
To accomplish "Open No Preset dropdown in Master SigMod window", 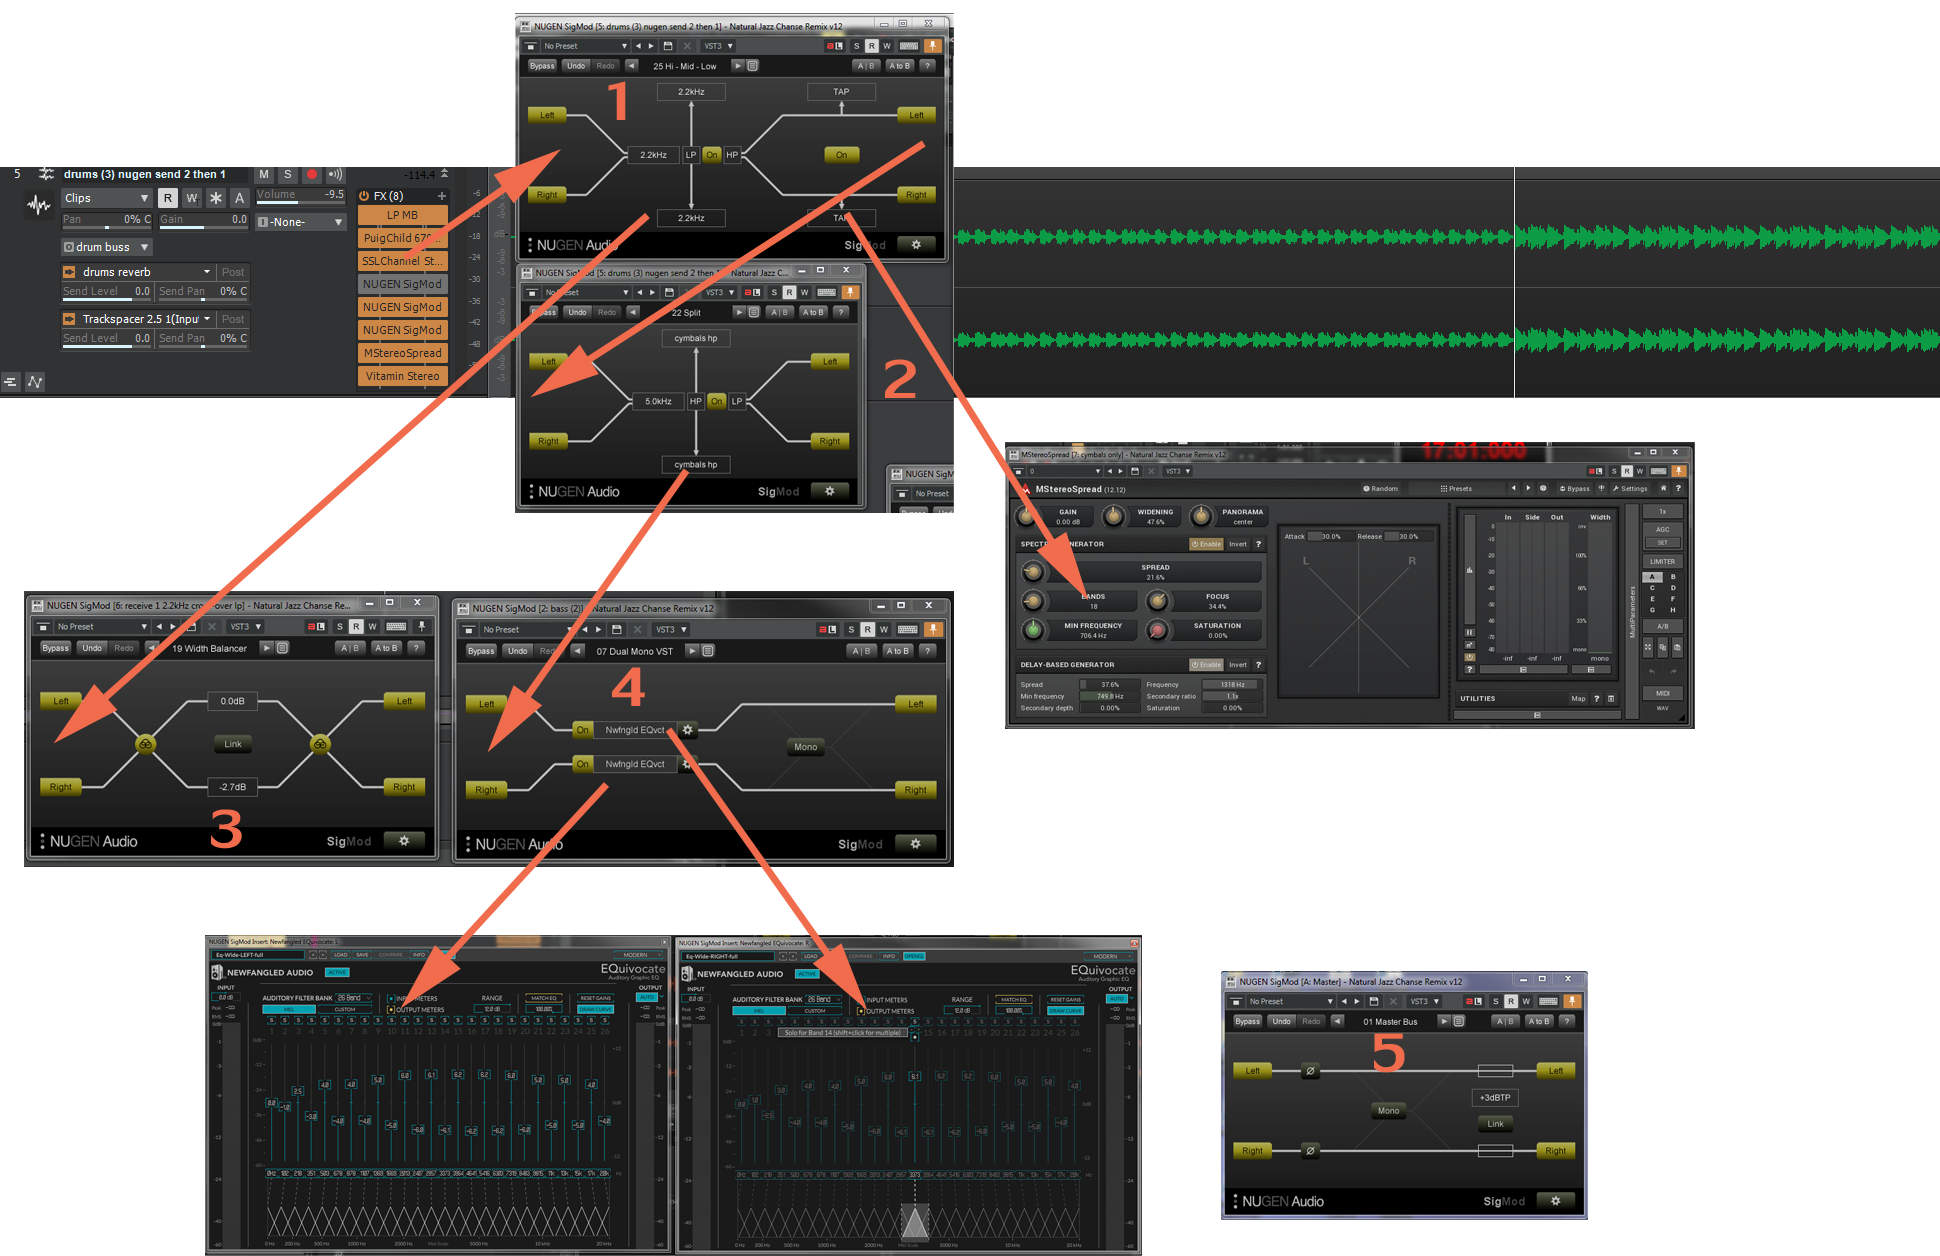I will click(1289, 1001).
